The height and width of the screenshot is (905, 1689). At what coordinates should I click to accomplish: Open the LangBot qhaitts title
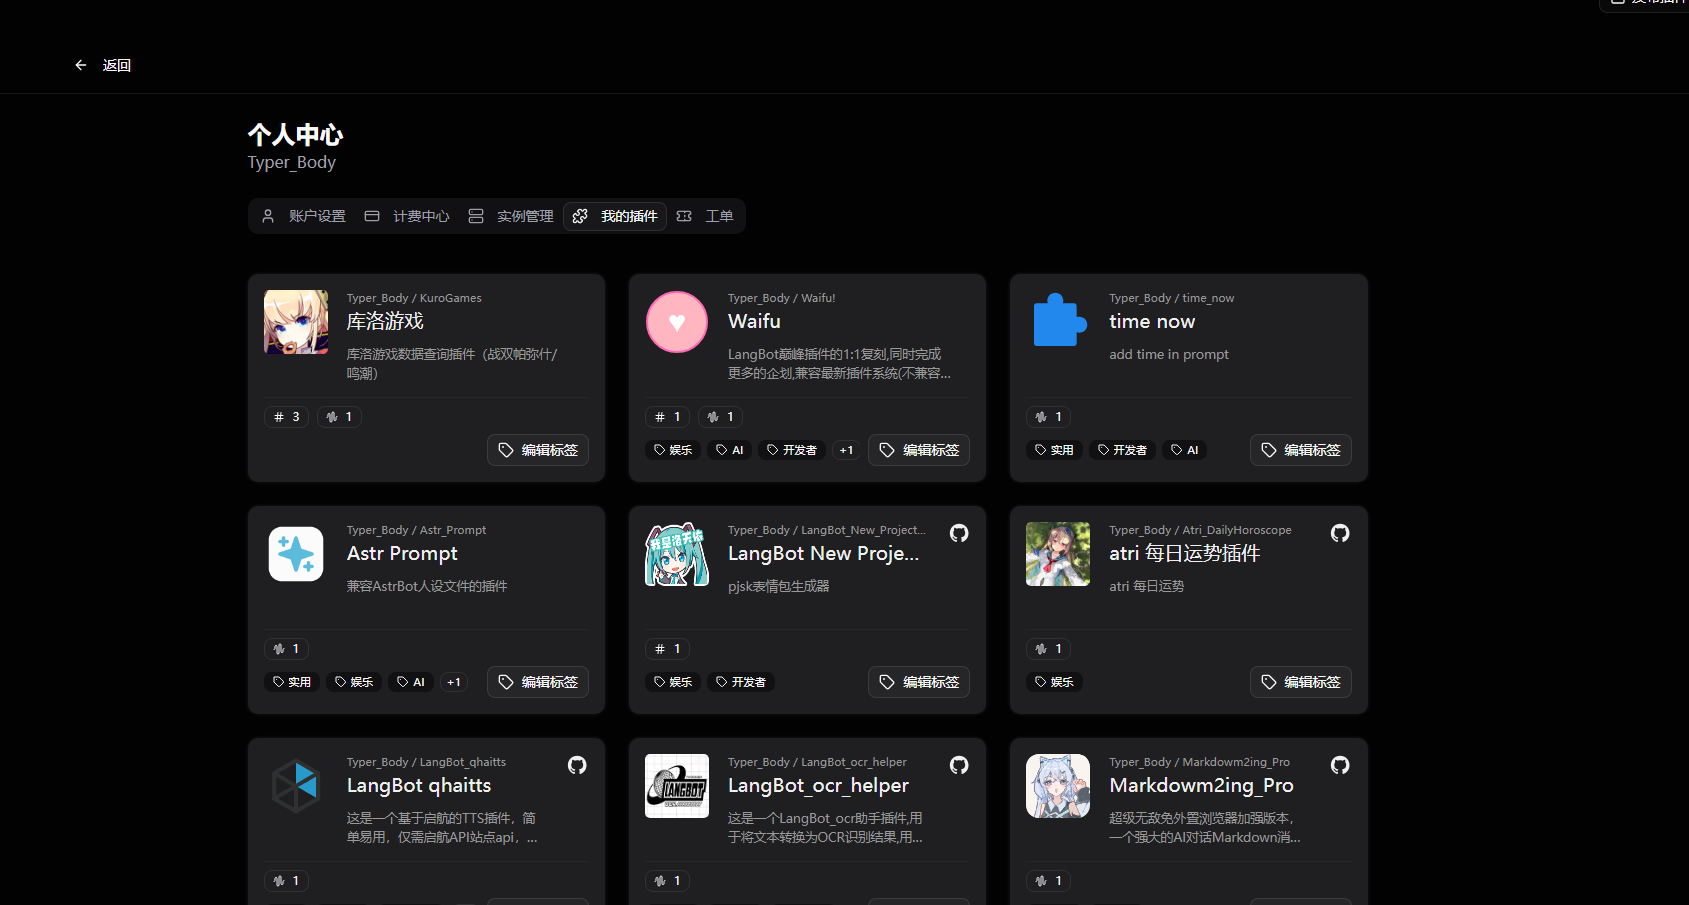(x=419, y=785)
